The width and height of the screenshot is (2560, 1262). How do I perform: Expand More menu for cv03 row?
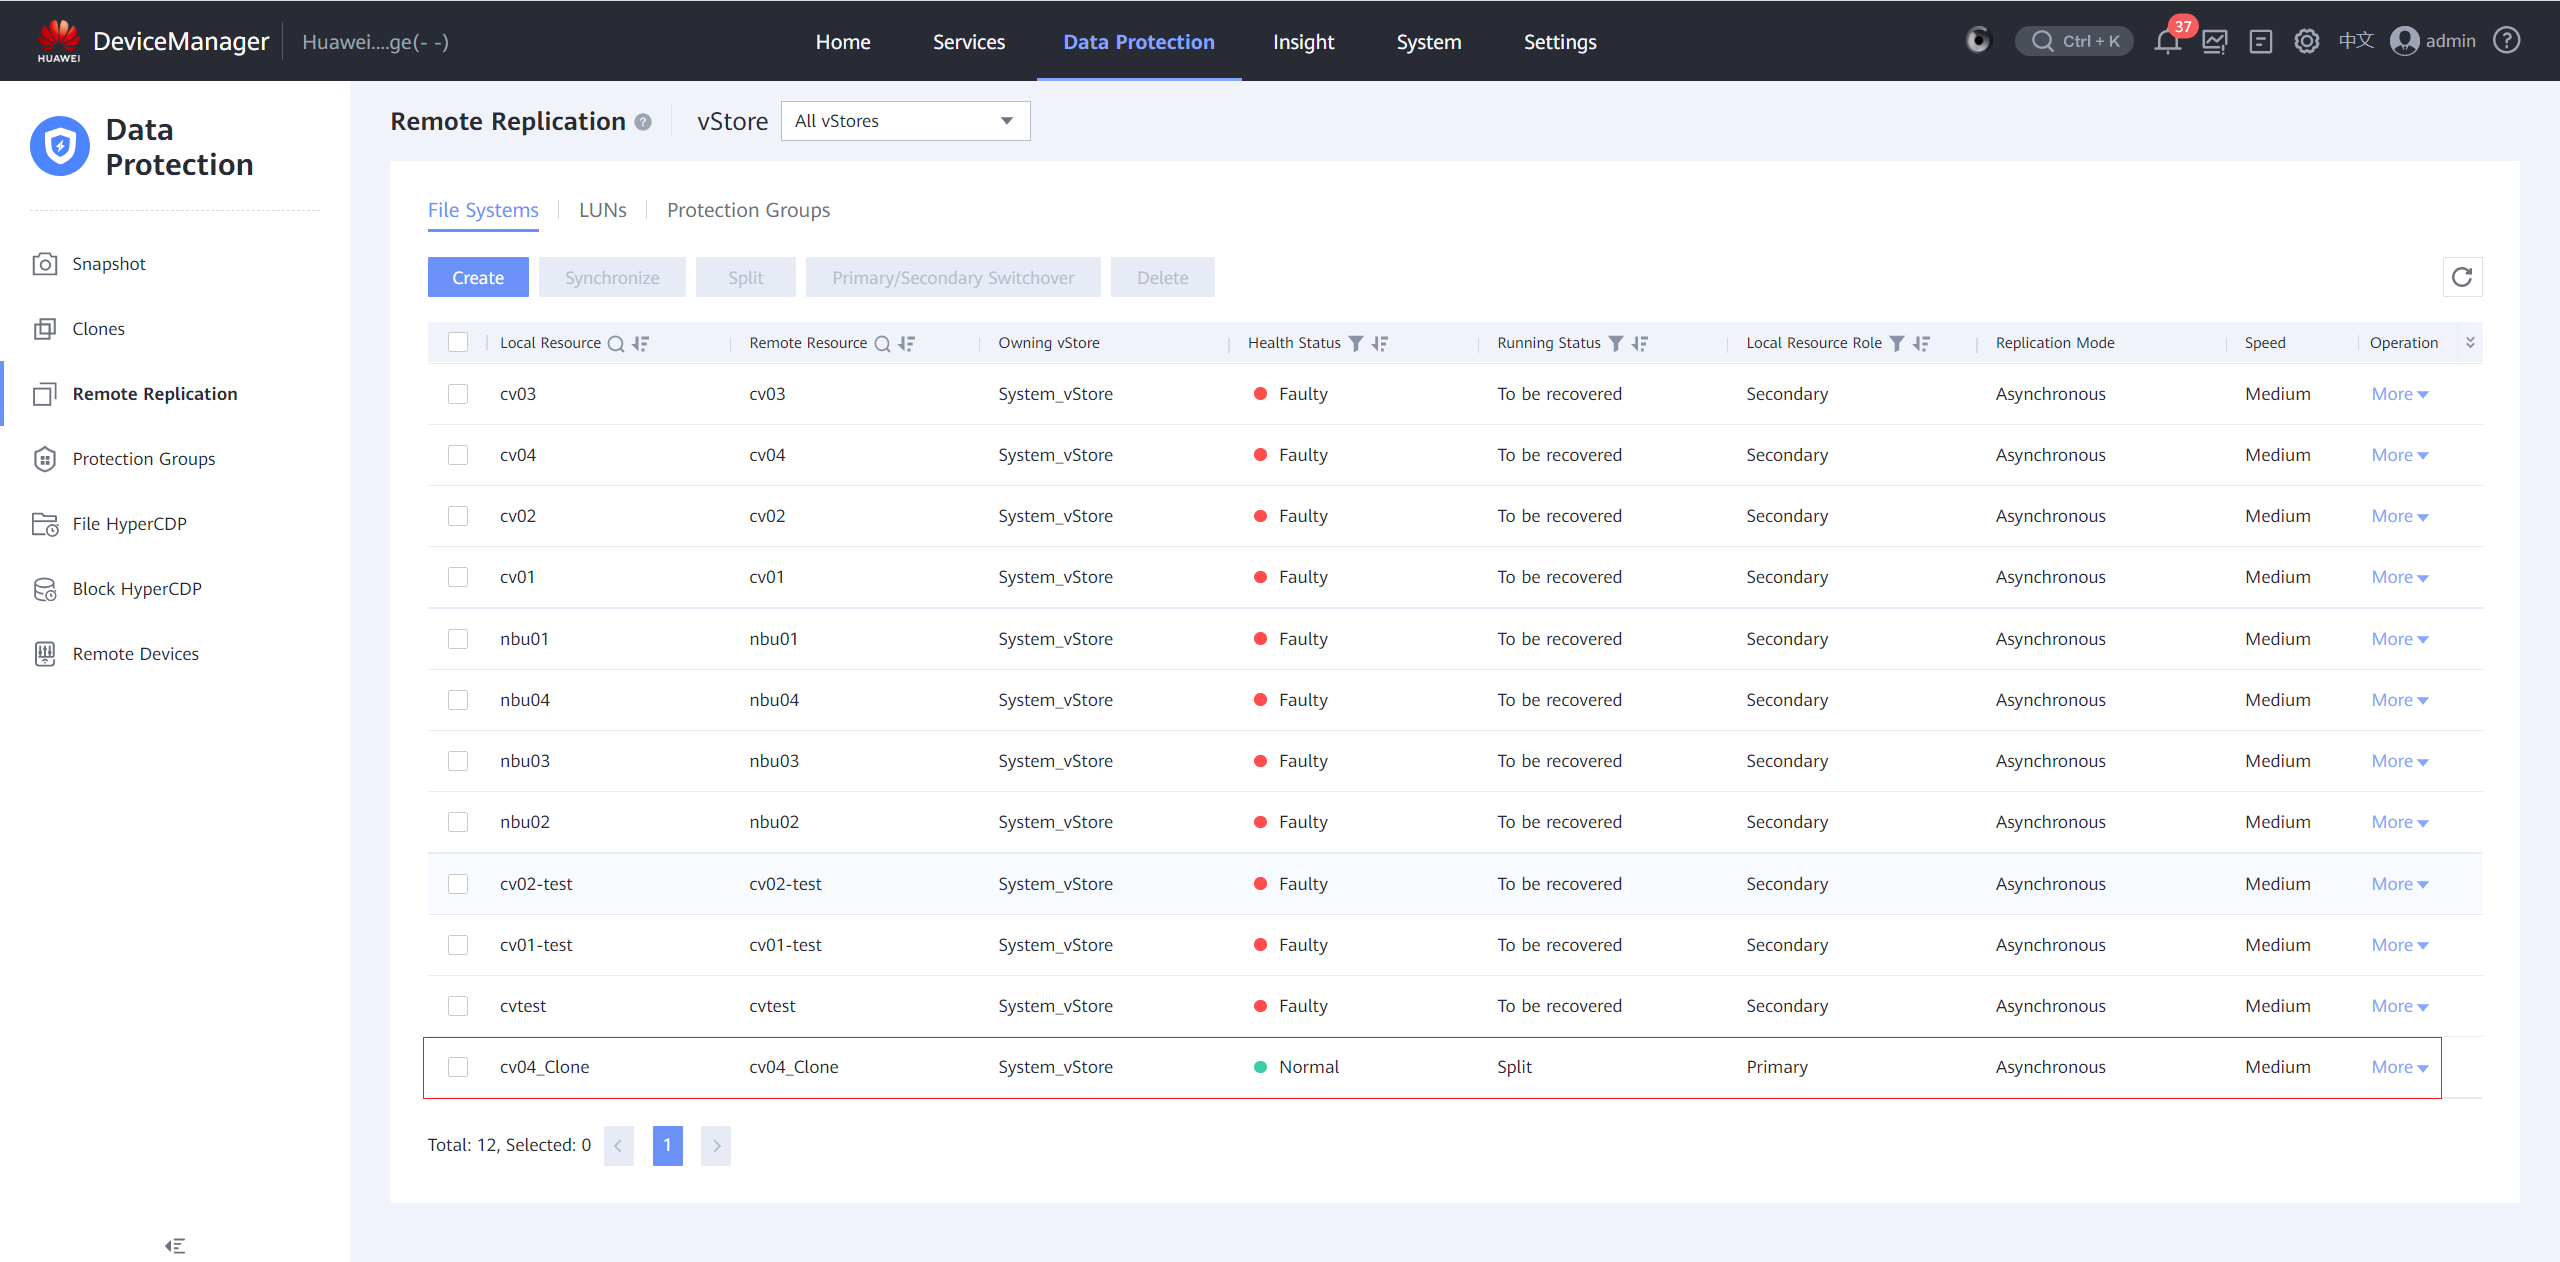click(2399, 394)
